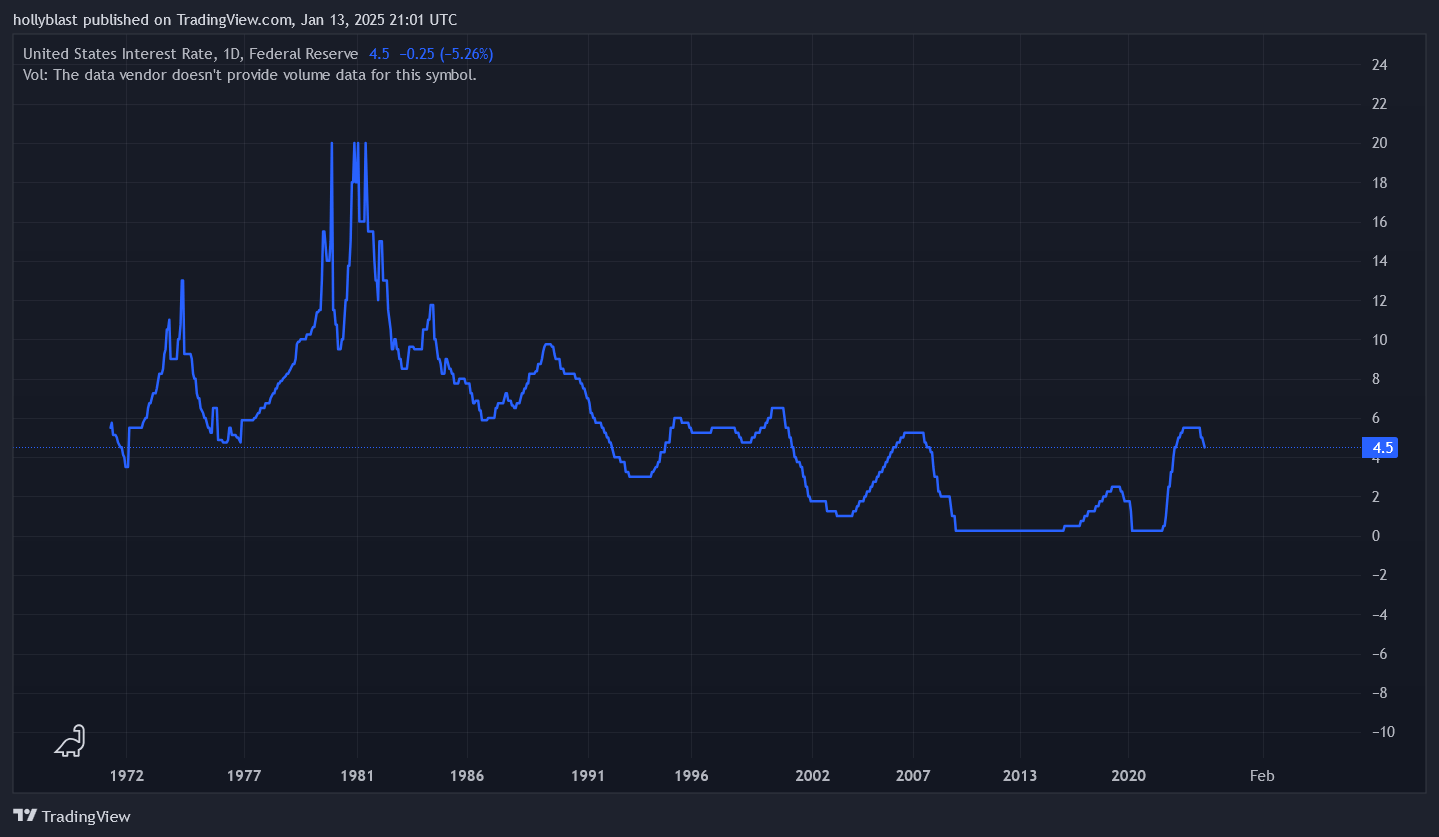Click the 2013 label on time axis
Screen dimensions: 1439x837
[1020, 775]
